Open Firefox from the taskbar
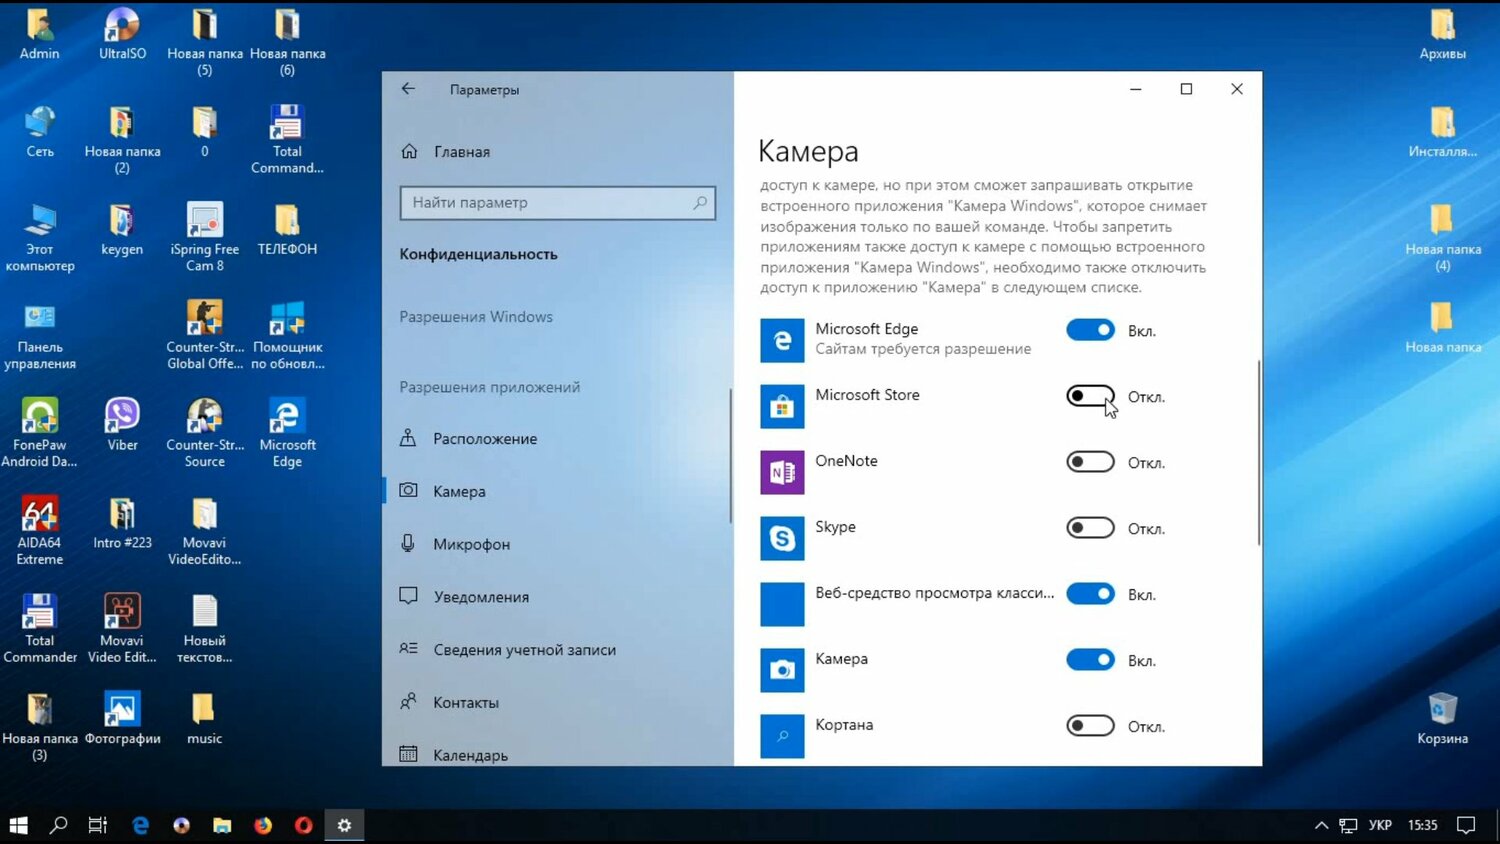 (263, 825)
